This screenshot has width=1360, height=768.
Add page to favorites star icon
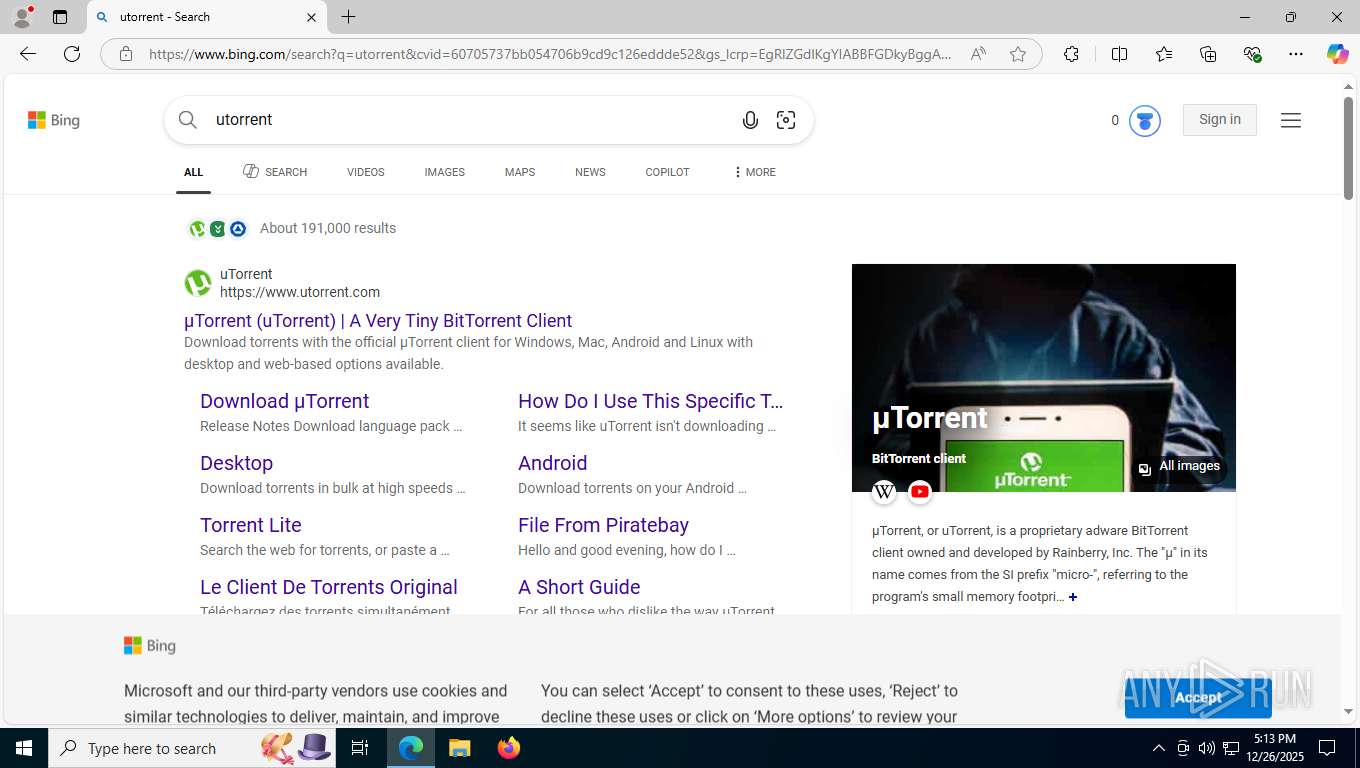tap(1018, 54)
